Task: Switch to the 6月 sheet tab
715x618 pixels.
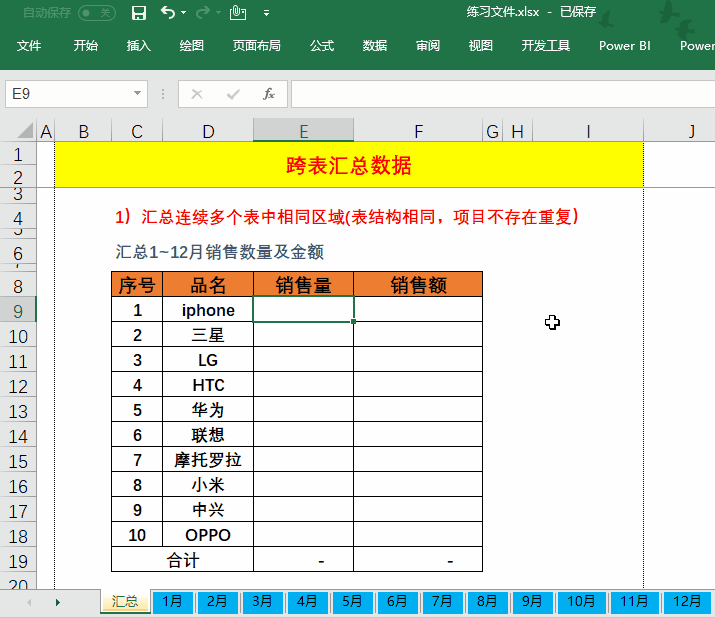Action: pos(397,602)
